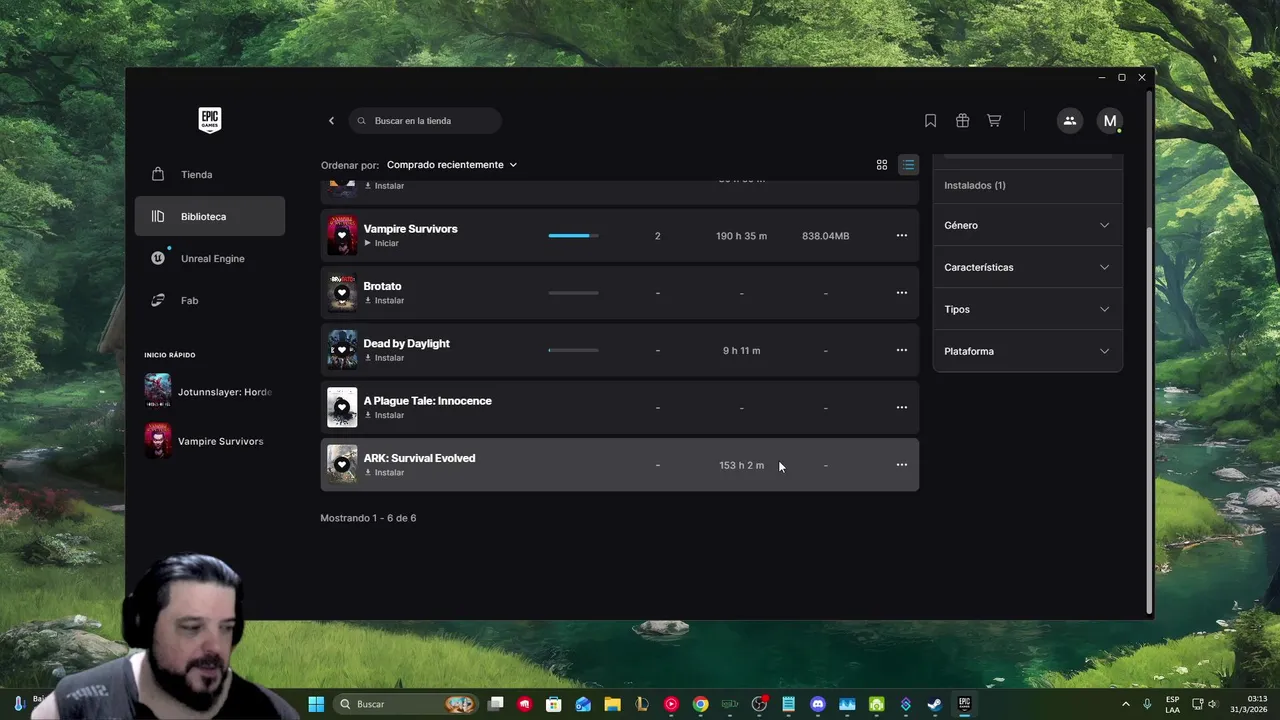The width and height of the screenshot is (1280, 720).
Task: Open Steam from the taskbar
Action: [934, 704]
